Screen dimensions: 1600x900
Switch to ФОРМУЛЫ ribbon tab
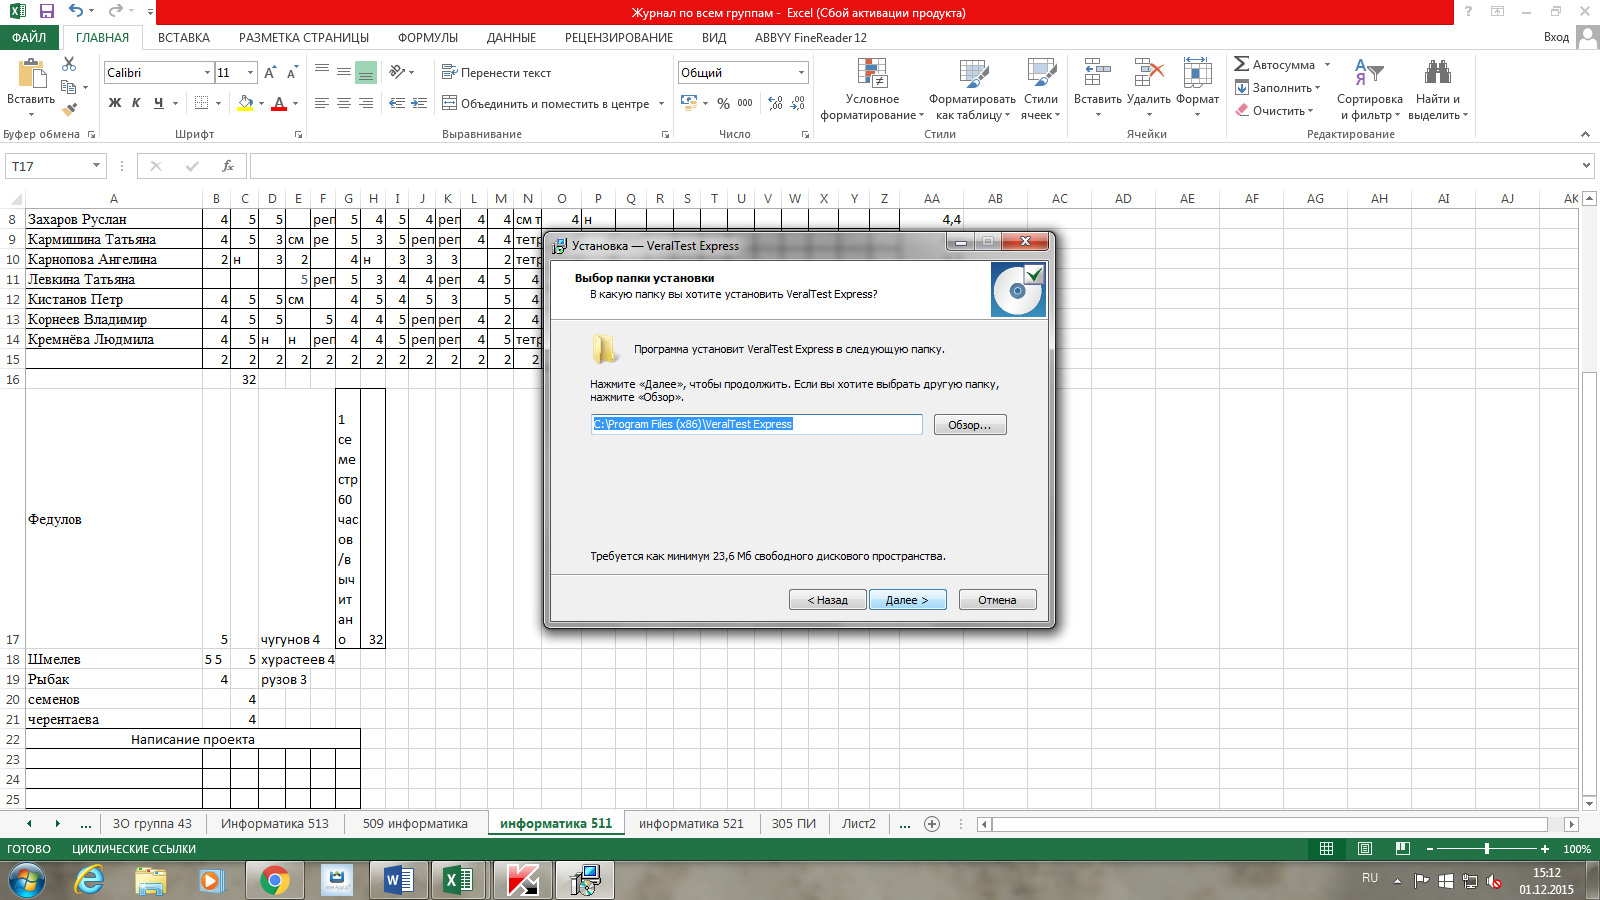point(428,38)
